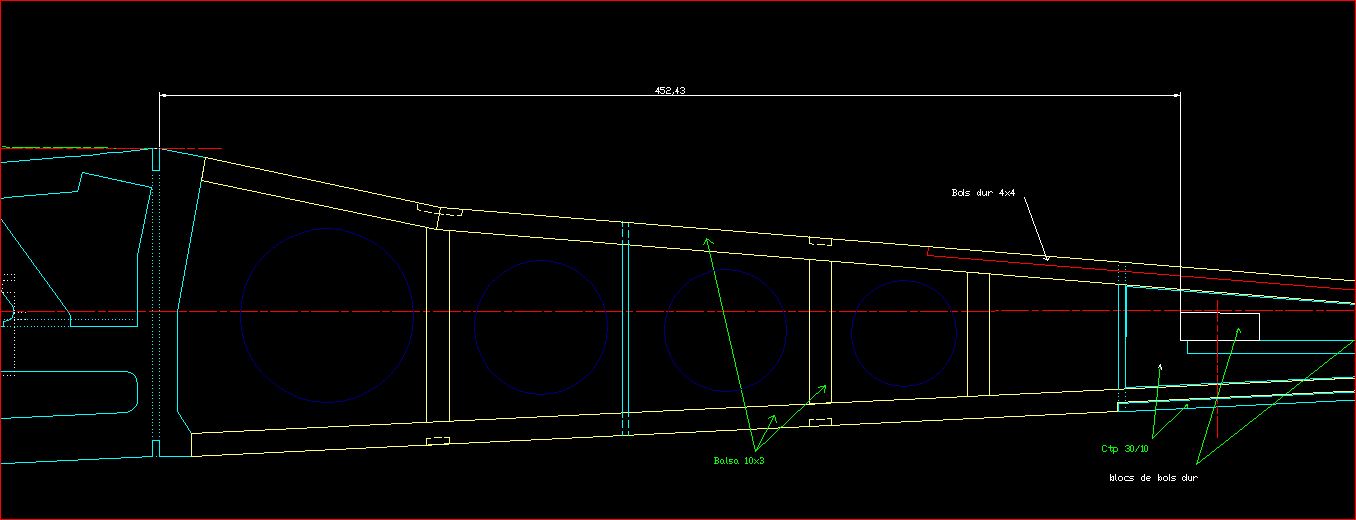The image size is (1356, 520).
Task: Select the white rectangular block near right edge
Action: click(x=1219, y=326)
